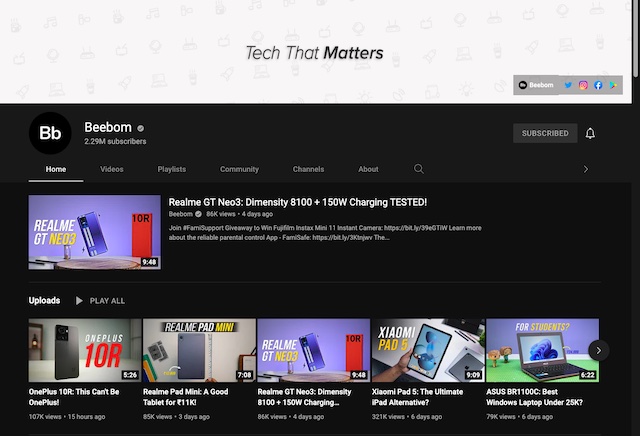Image resolution: width=640 pixels, height=436 pixels.
Task: Open the Twitter link in the banner
Action: [568, 85]
